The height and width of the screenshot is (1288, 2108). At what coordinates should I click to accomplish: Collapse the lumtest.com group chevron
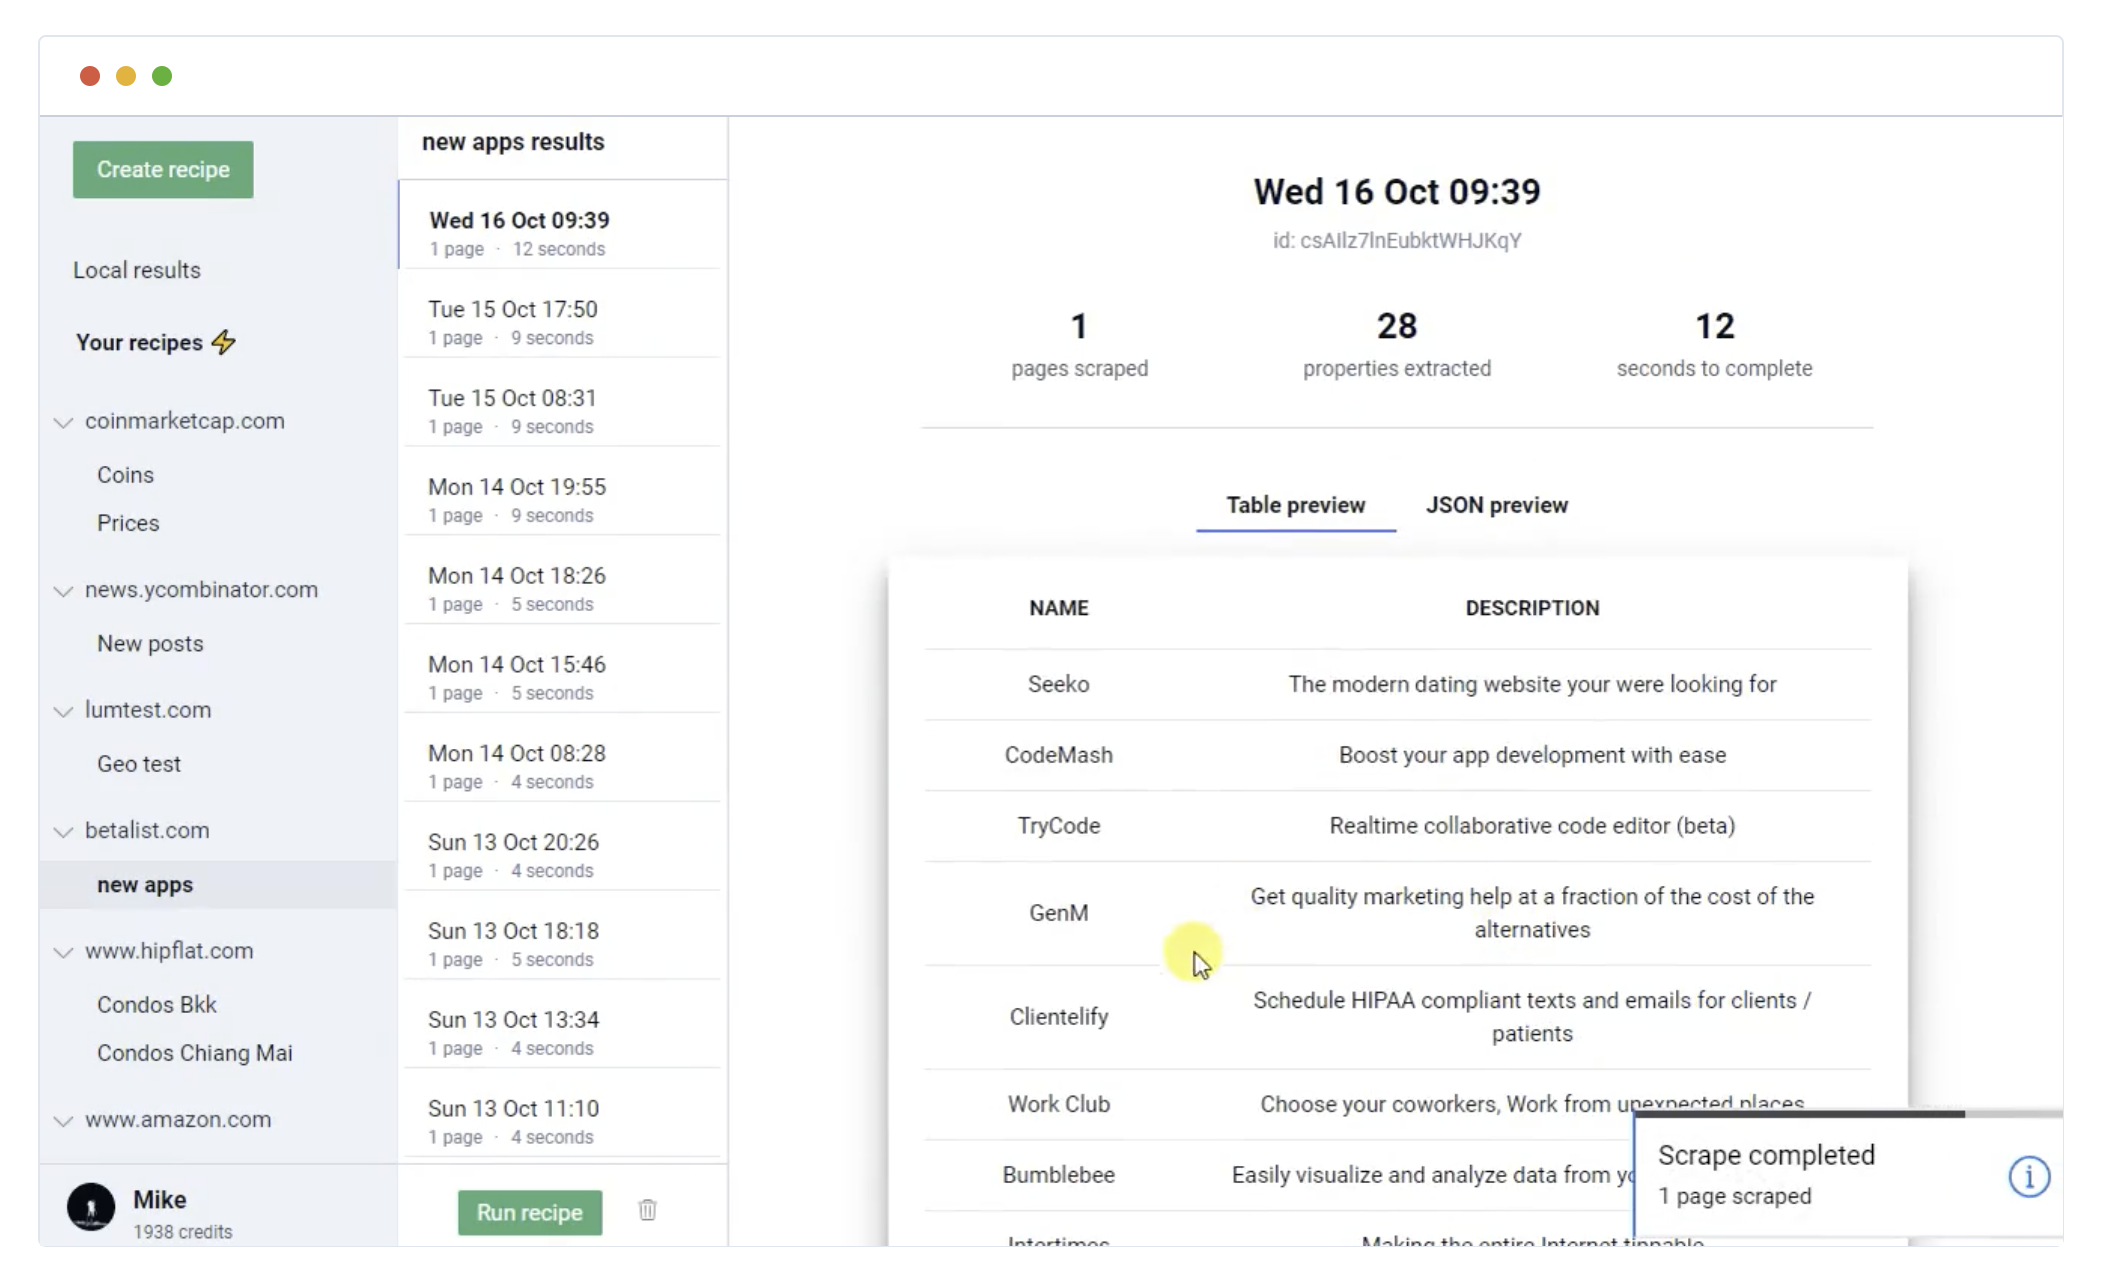[x=63, y=711]
